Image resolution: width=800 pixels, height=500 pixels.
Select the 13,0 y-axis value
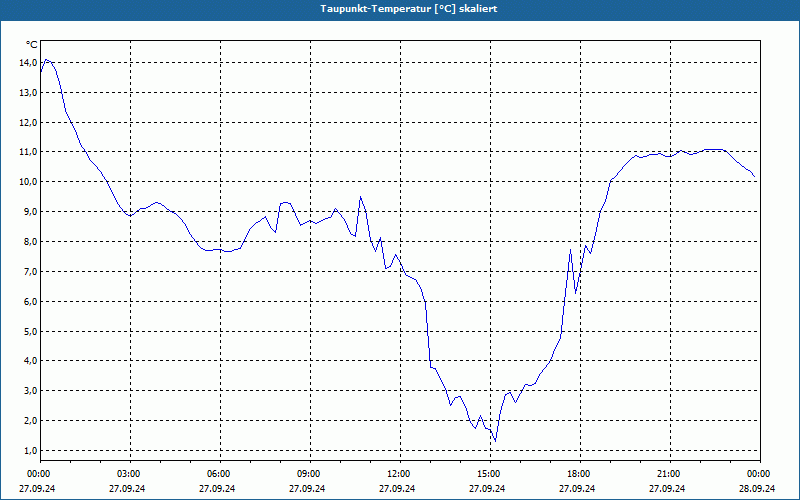click(x=28, y=92)
